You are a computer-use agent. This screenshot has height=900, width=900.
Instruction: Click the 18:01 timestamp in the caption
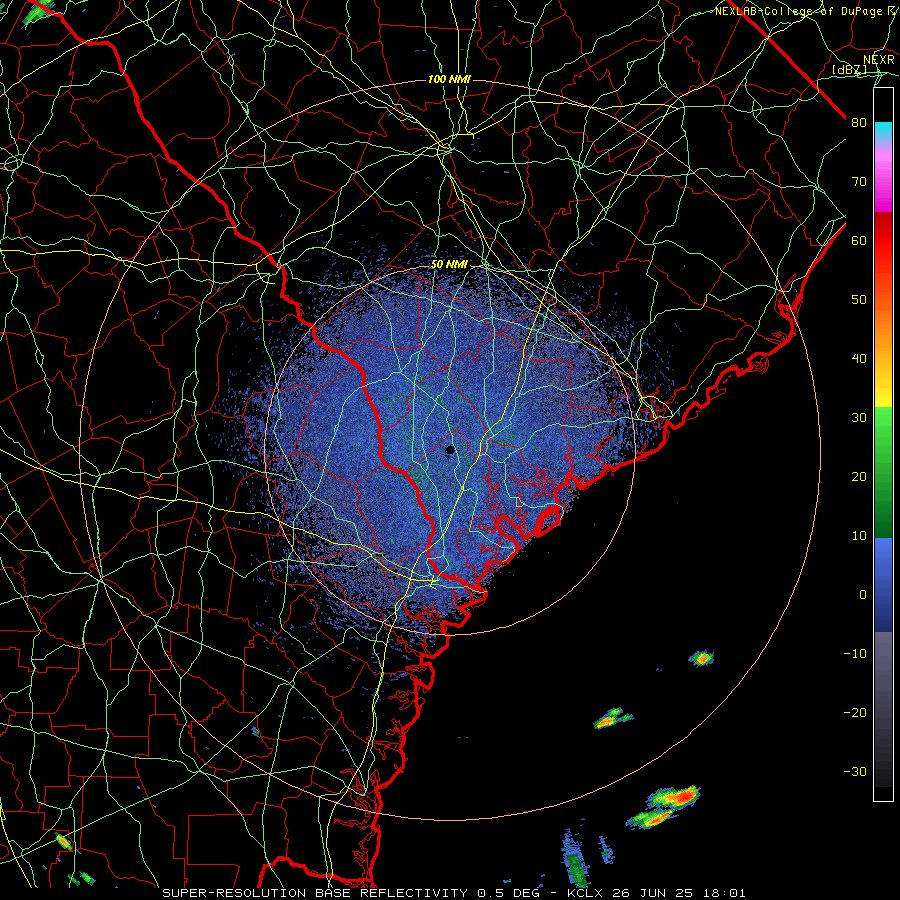point(726,893)
